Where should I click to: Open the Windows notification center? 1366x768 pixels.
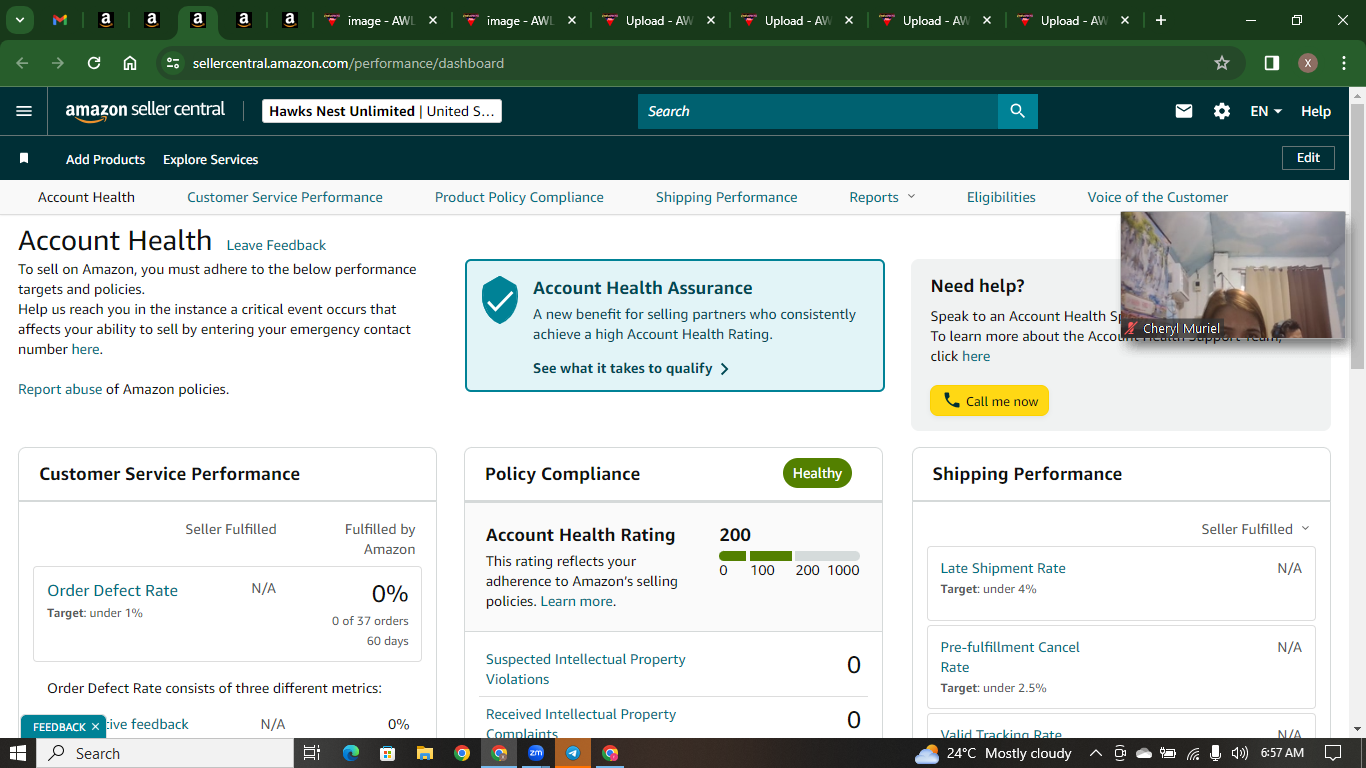click(x=1332, y=753)
